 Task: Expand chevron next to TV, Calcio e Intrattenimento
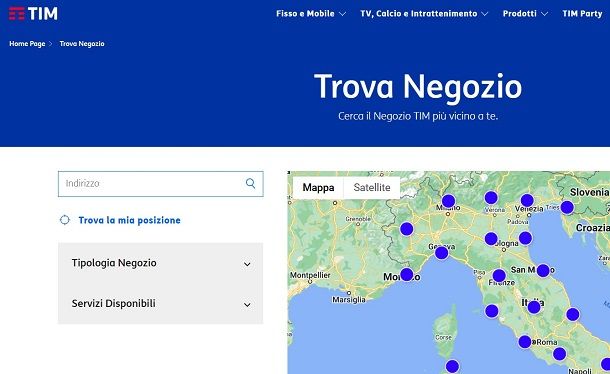point(485,14)
